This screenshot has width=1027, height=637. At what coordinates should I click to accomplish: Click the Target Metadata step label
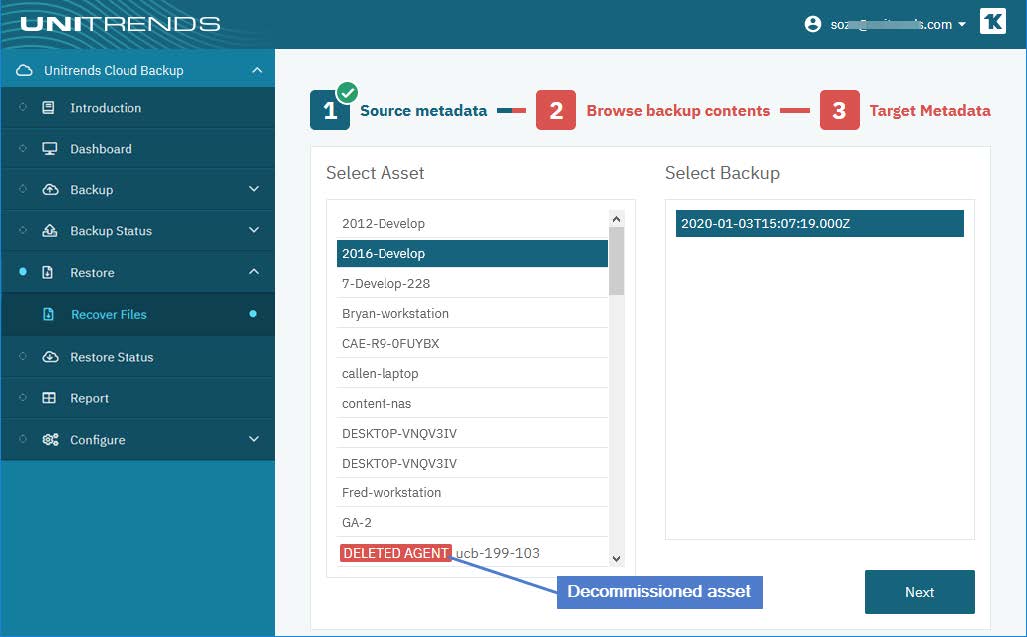click(930, 111)
